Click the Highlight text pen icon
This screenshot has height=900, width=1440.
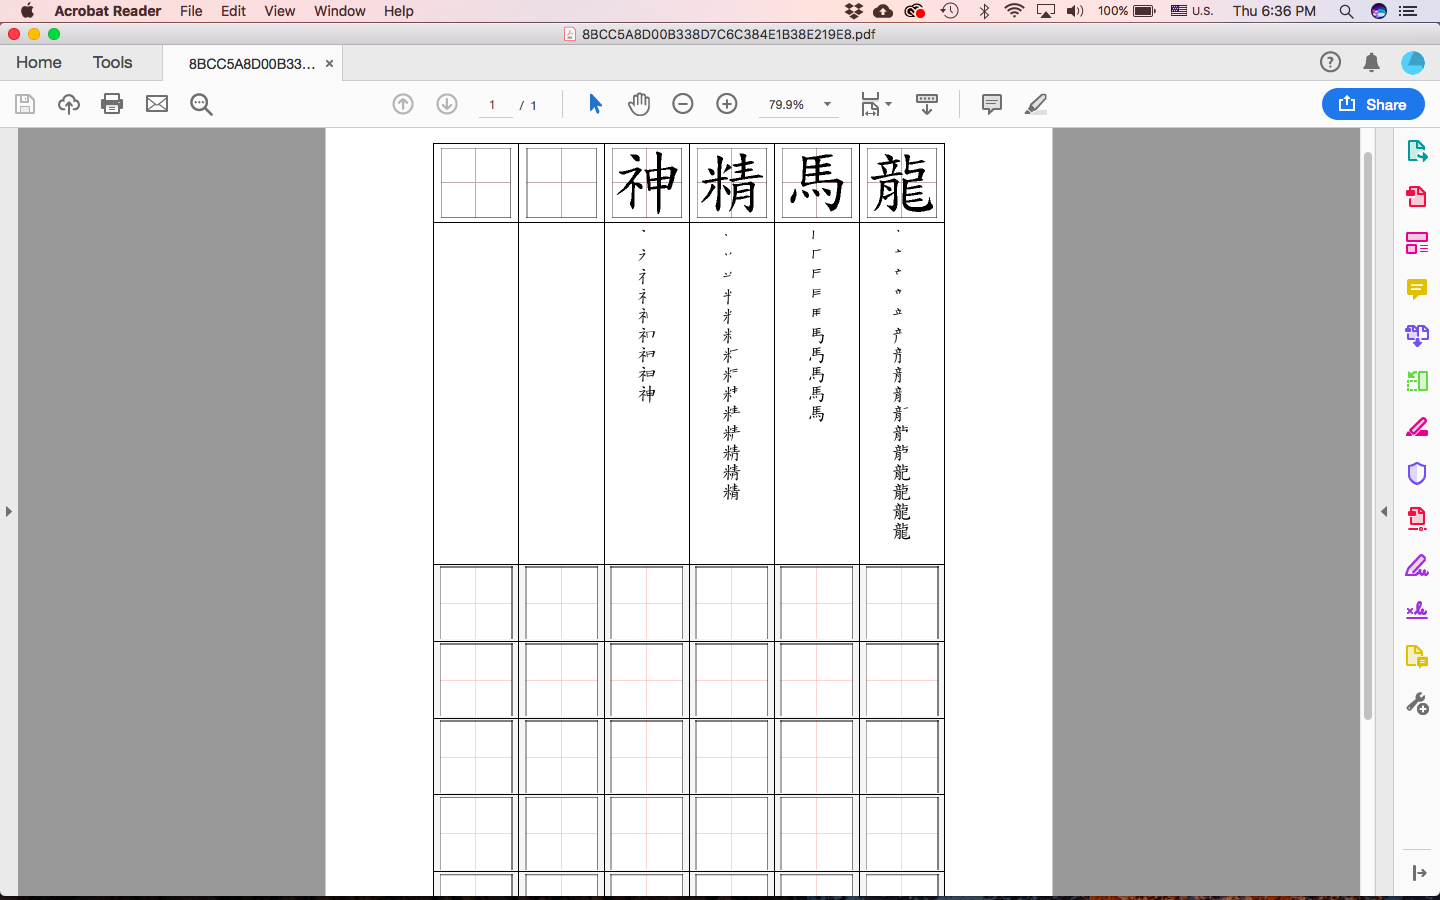pyautogui.click(x=1036, y=104)
